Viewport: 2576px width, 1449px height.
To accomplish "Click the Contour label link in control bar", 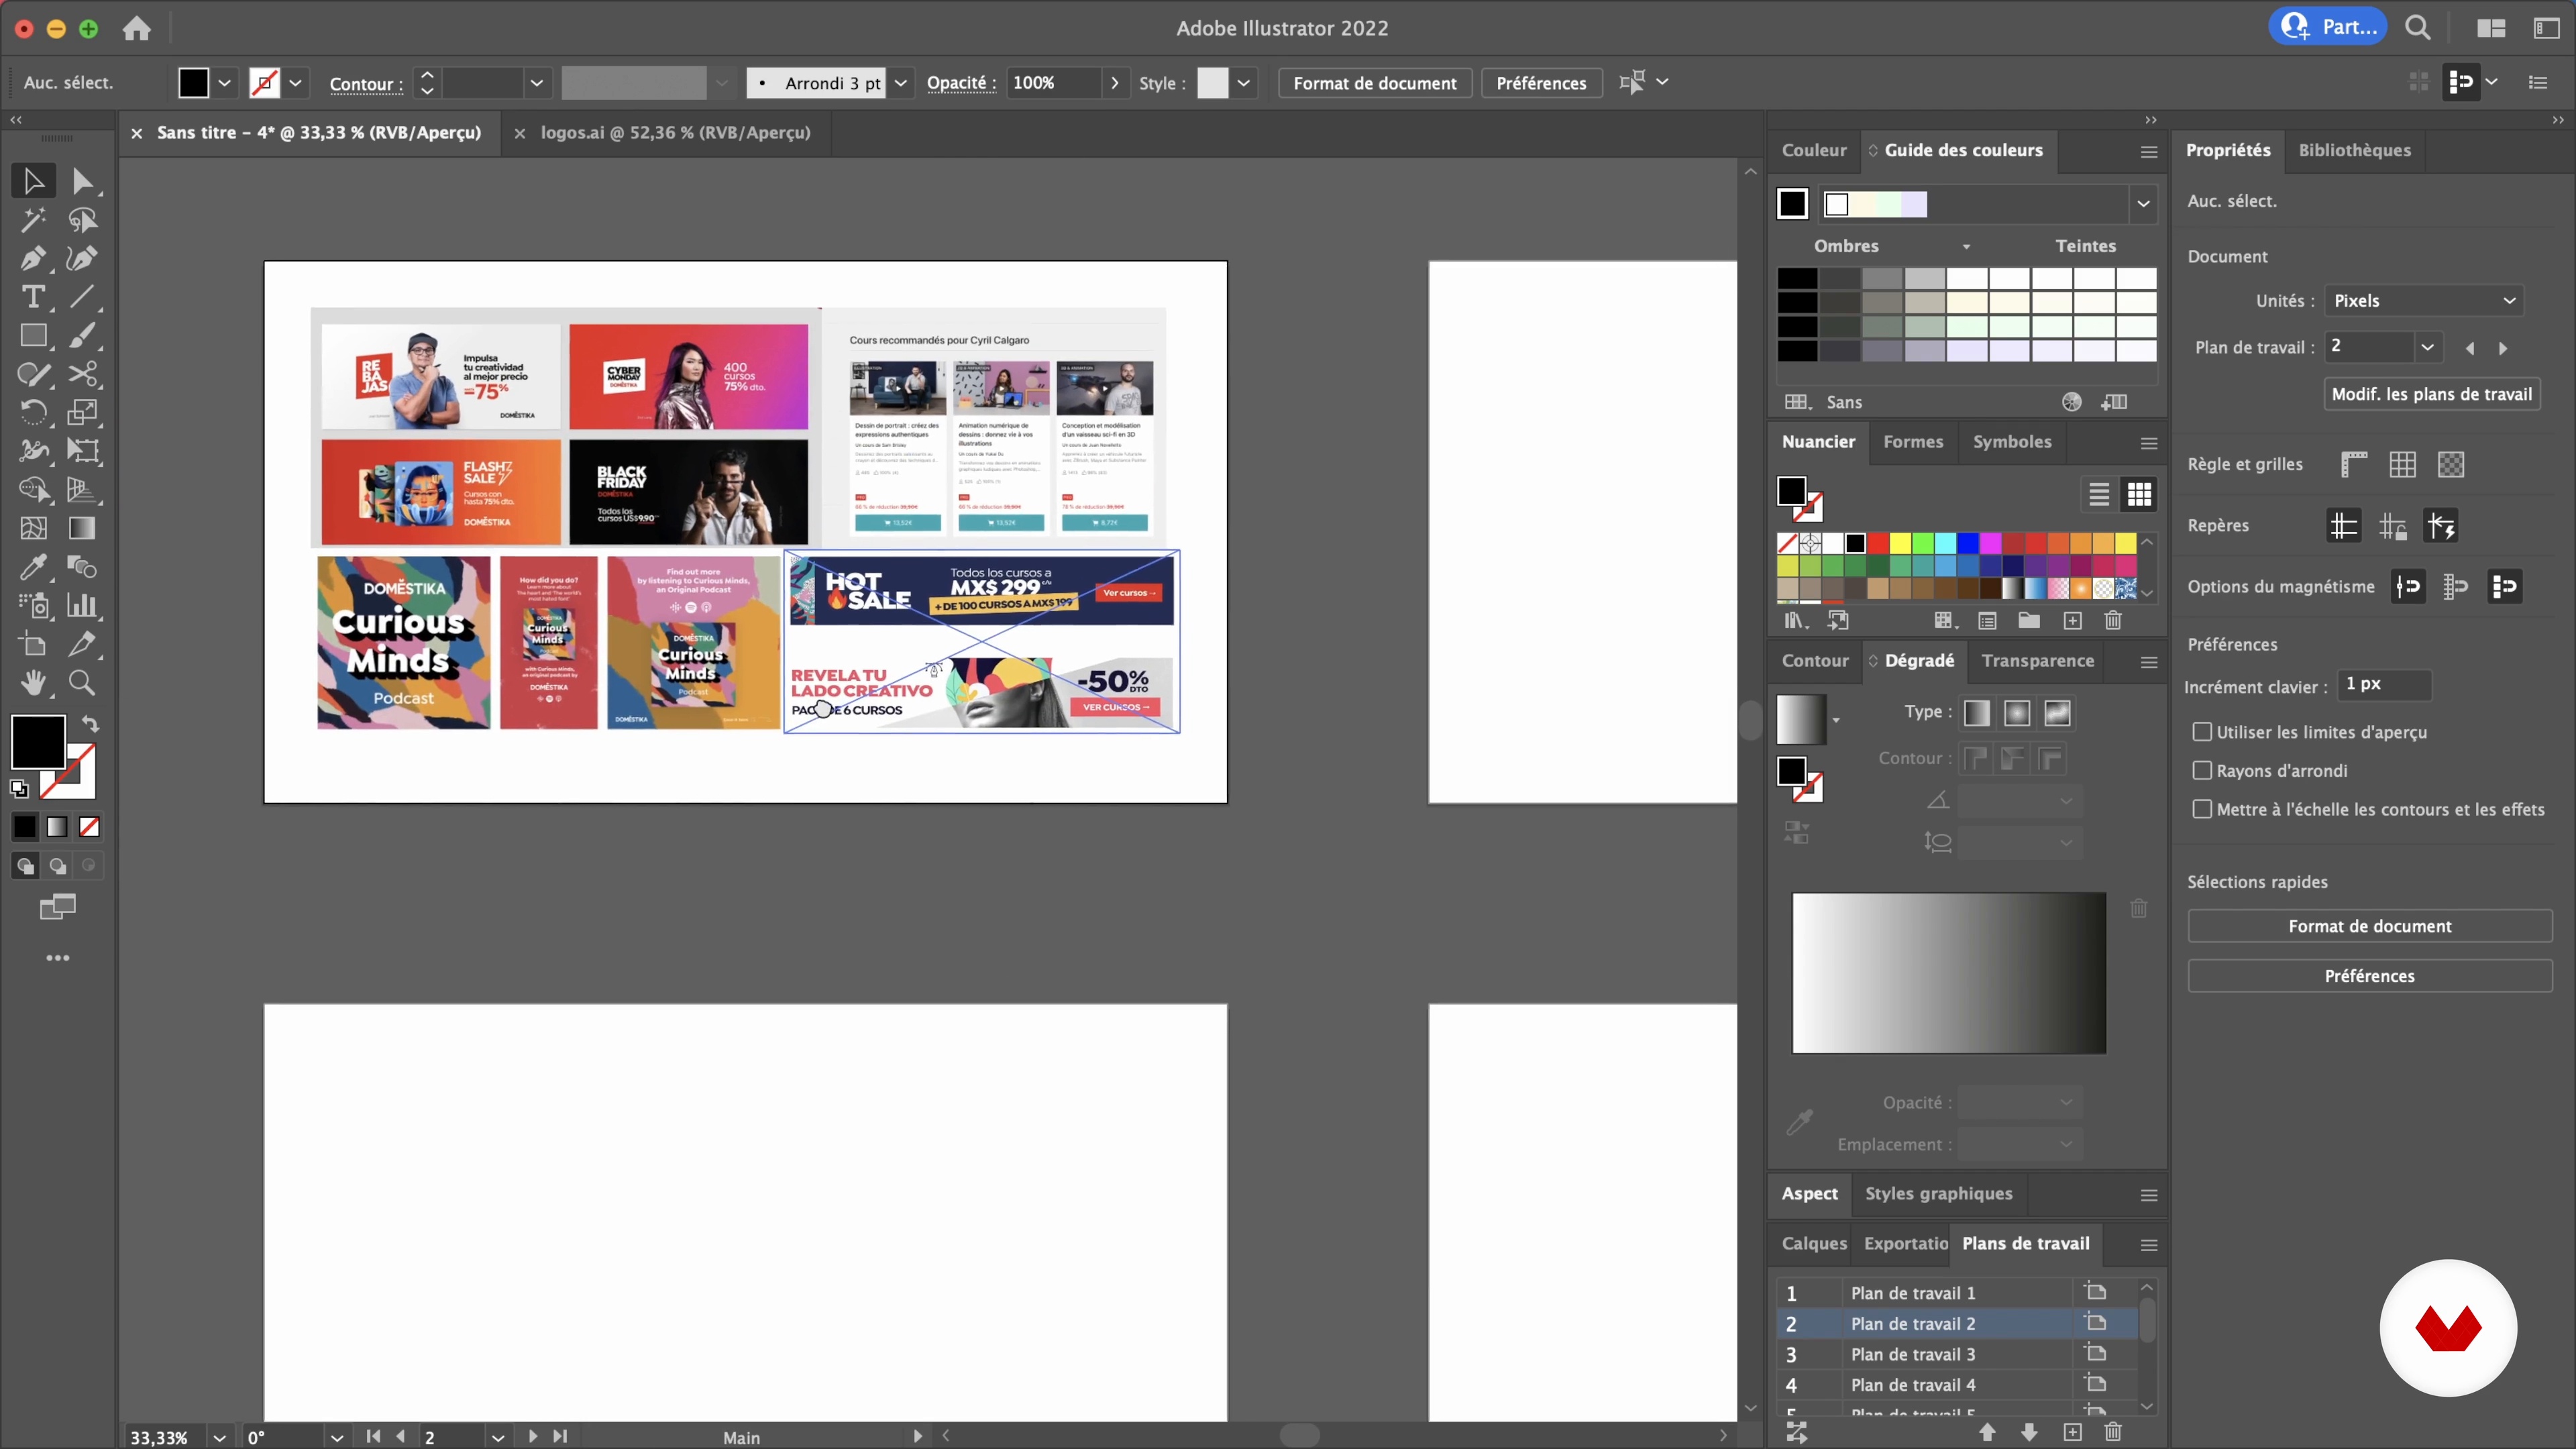I will tap(366, 84).
